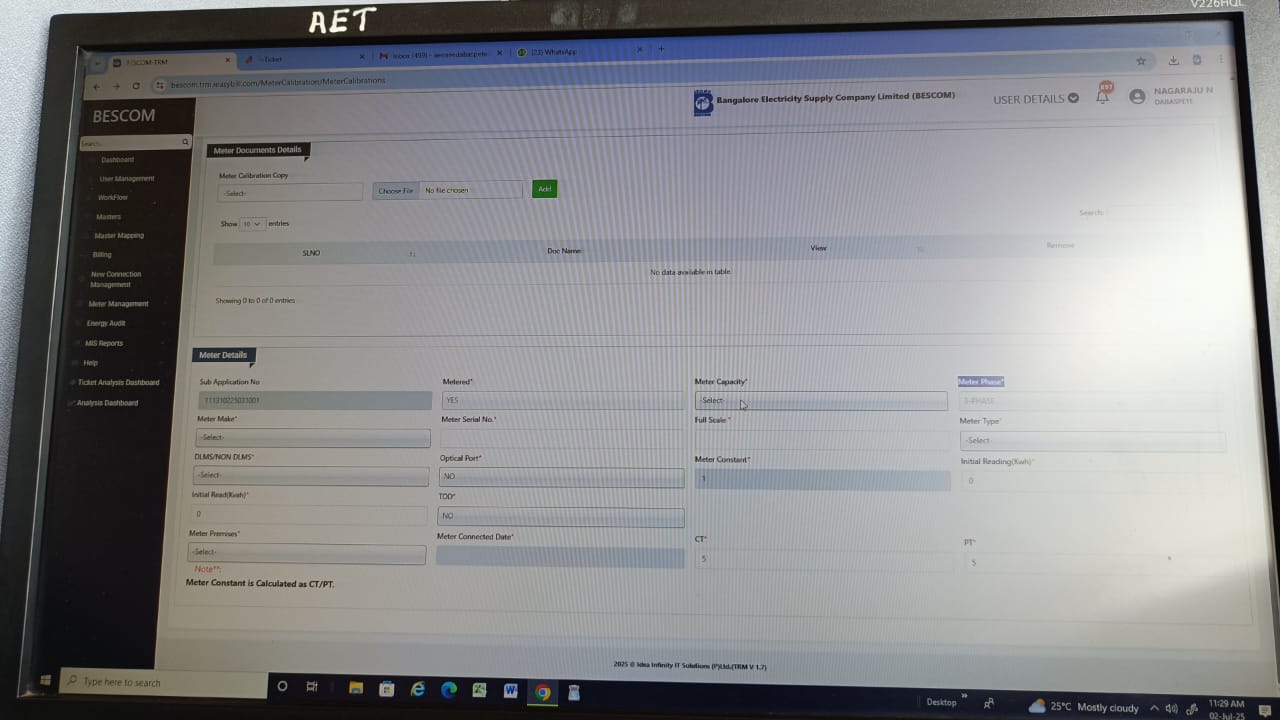
Task: Open Task View on taskbar
Action: pyautogui.click(x=312, y=687)
